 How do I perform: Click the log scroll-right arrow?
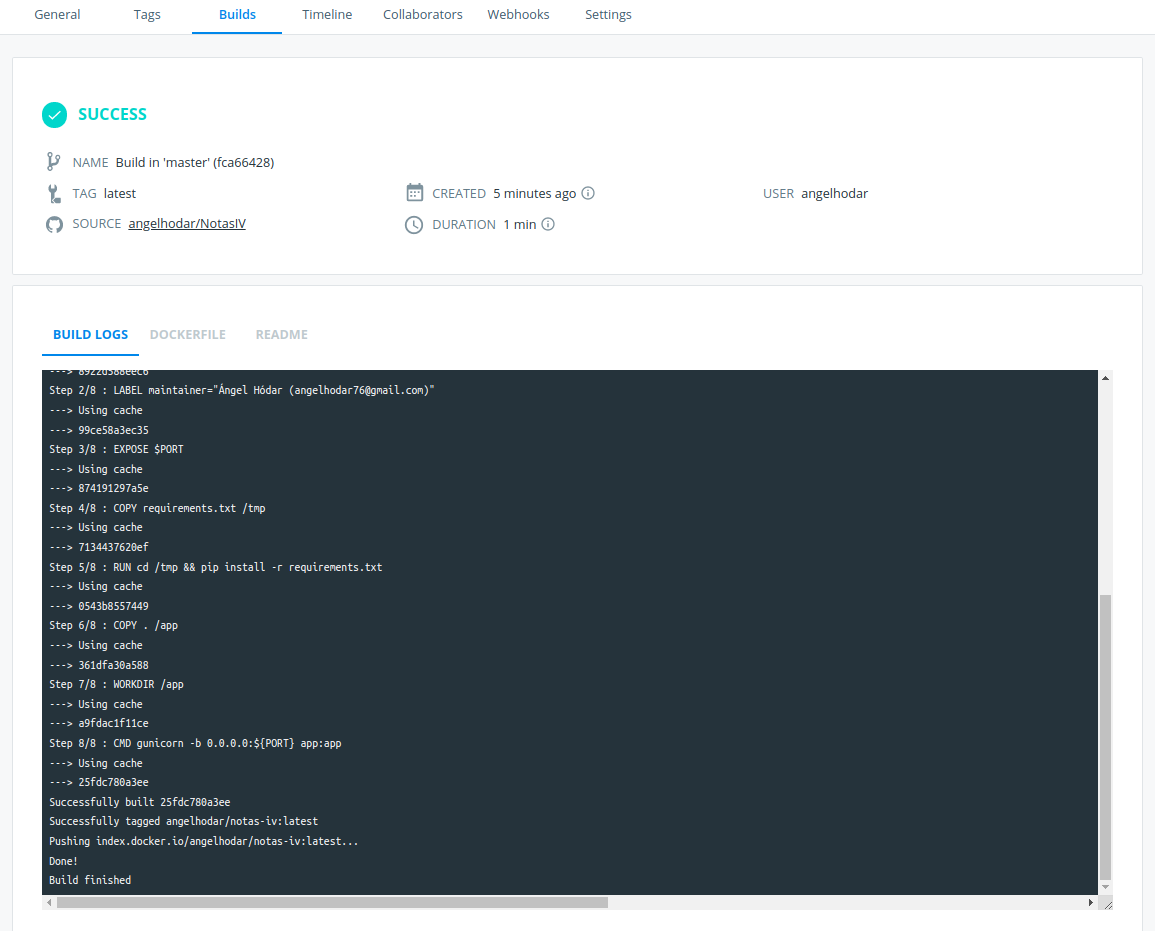[x=1091, y=902]
